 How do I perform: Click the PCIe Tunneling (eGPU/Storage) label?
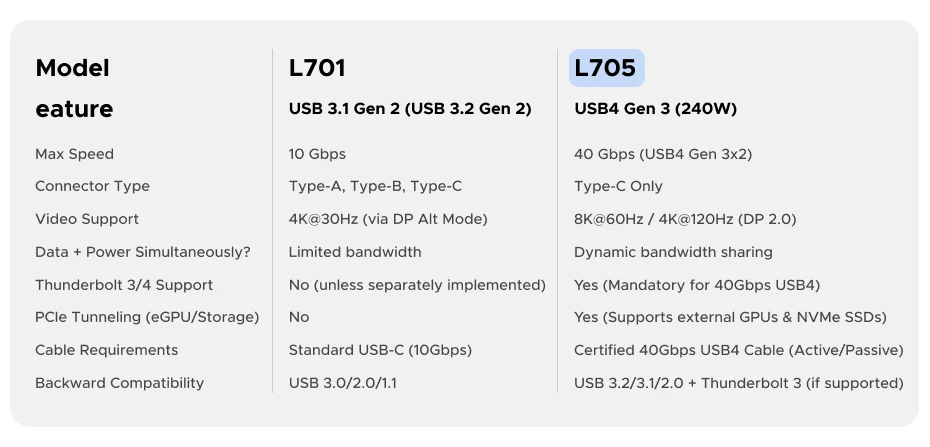click(x=147, y=317)
